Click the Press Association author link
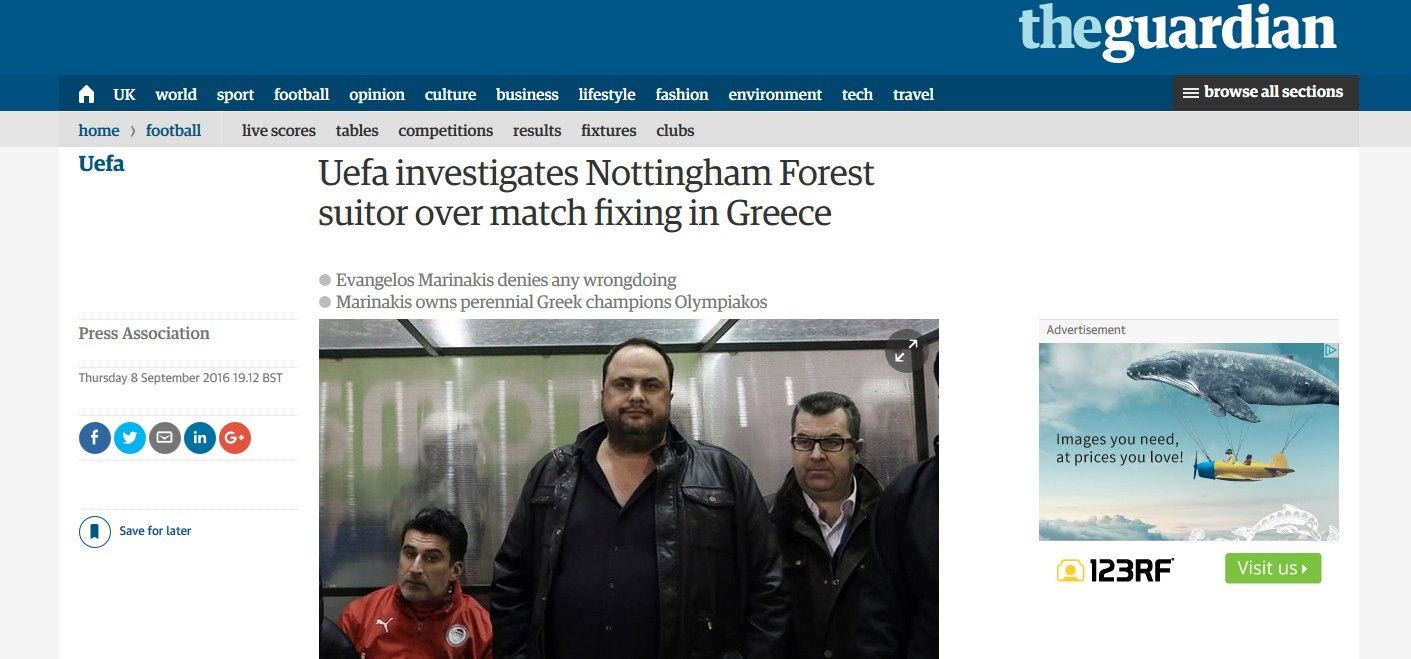1411x659 pixels. click(x=144, y=333)
